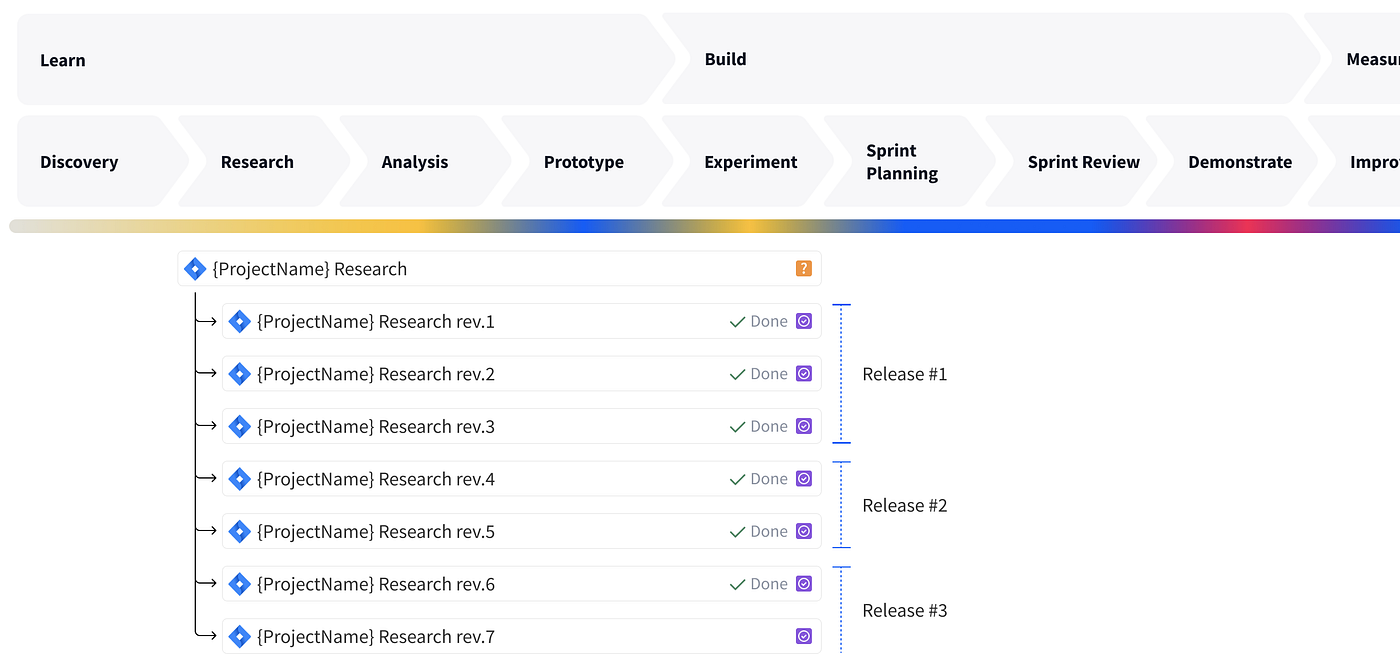Click the orange question badge on {ProjectName} Research
The height and width of the screenshot is (659, 1400).
coord(803,268)
